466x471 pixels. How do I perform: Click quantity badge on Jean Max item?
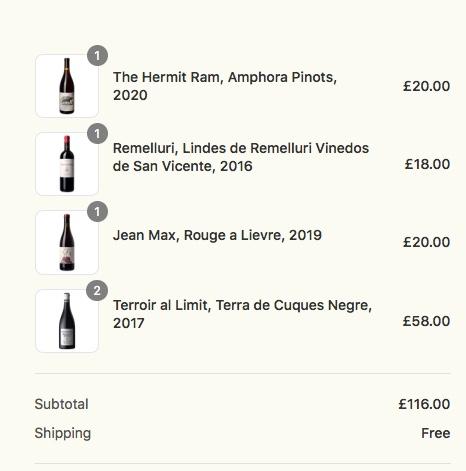click(97, 212)
